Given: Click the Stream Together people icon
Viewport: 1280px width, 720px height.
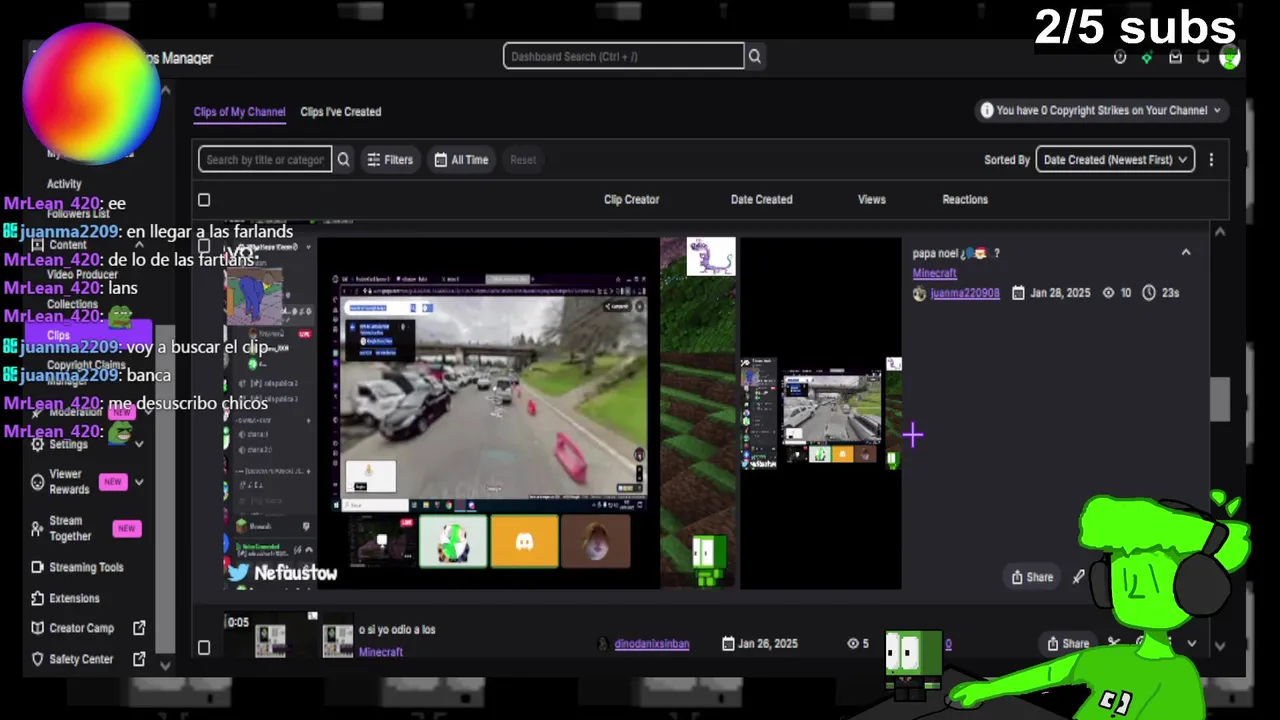Looking at the screenshot, I should (38, 528).
